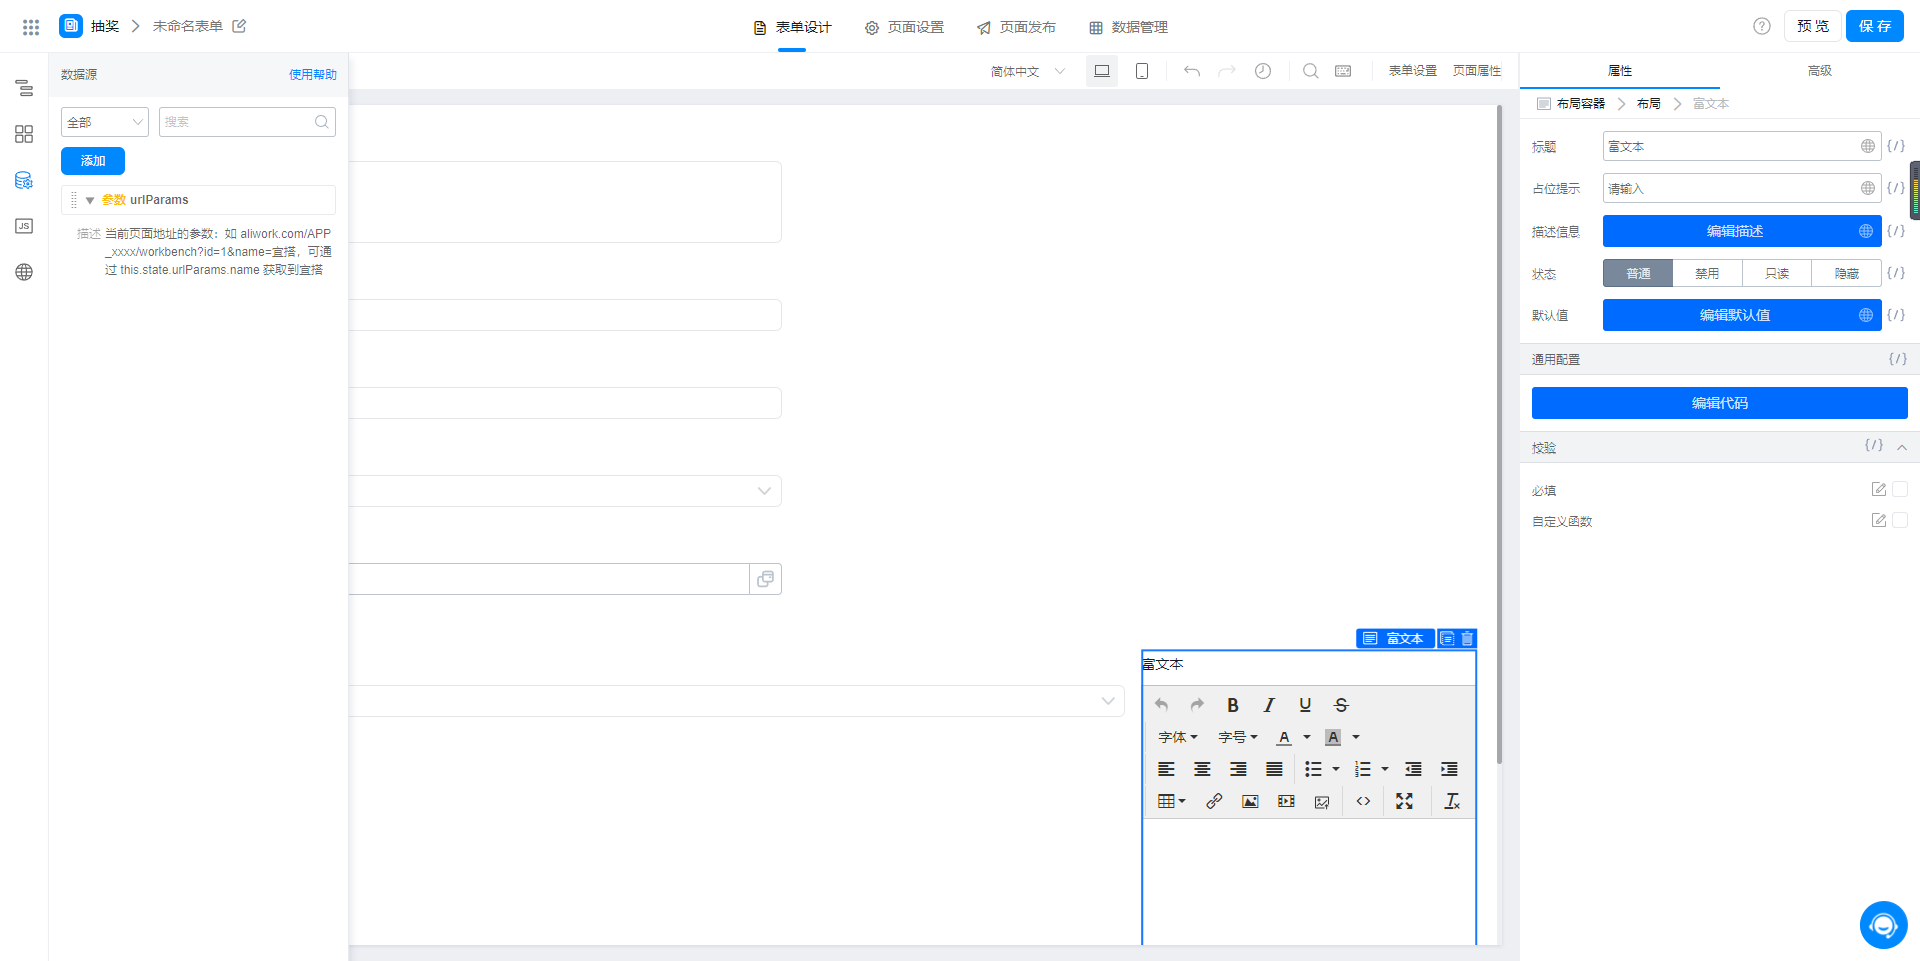
Task: Toggle fullscreen mode of rich text editor
Action: [x=1404, y=801]
